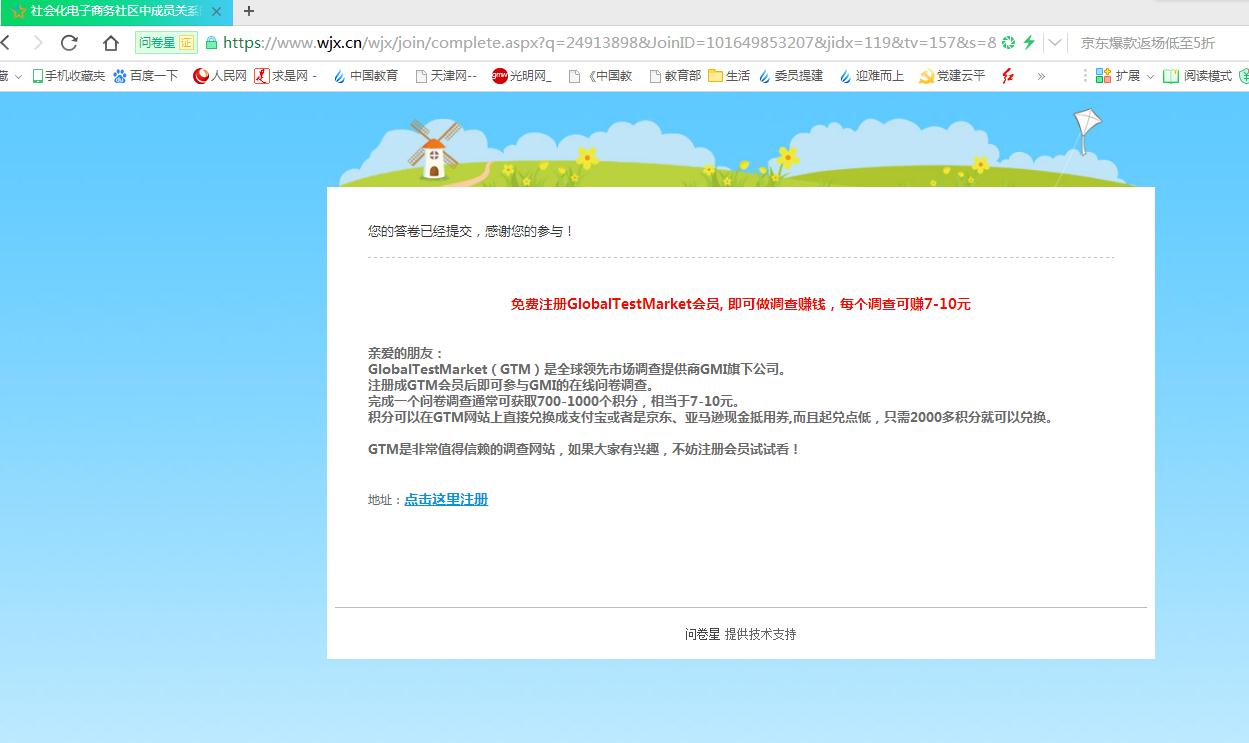This screenshot has width=1249, height=743.
Task: Open the 扩展 extensions menu
Action: click(1125, 75)
